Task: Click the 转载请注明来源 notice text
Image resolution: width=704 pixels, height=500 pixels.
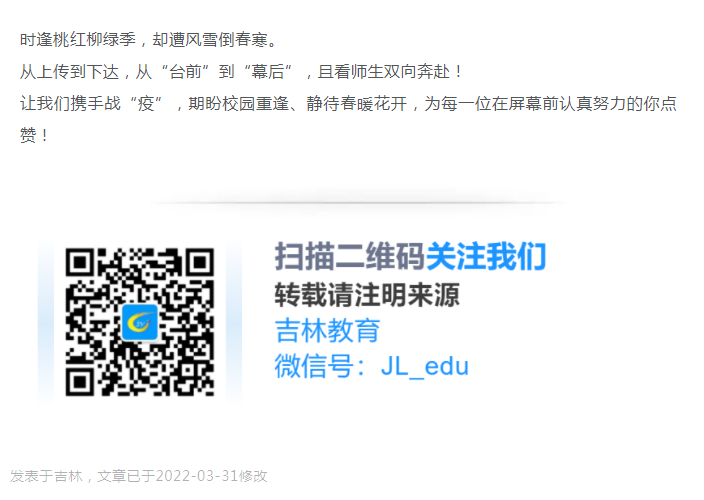Action: click(x=367, y=295)
